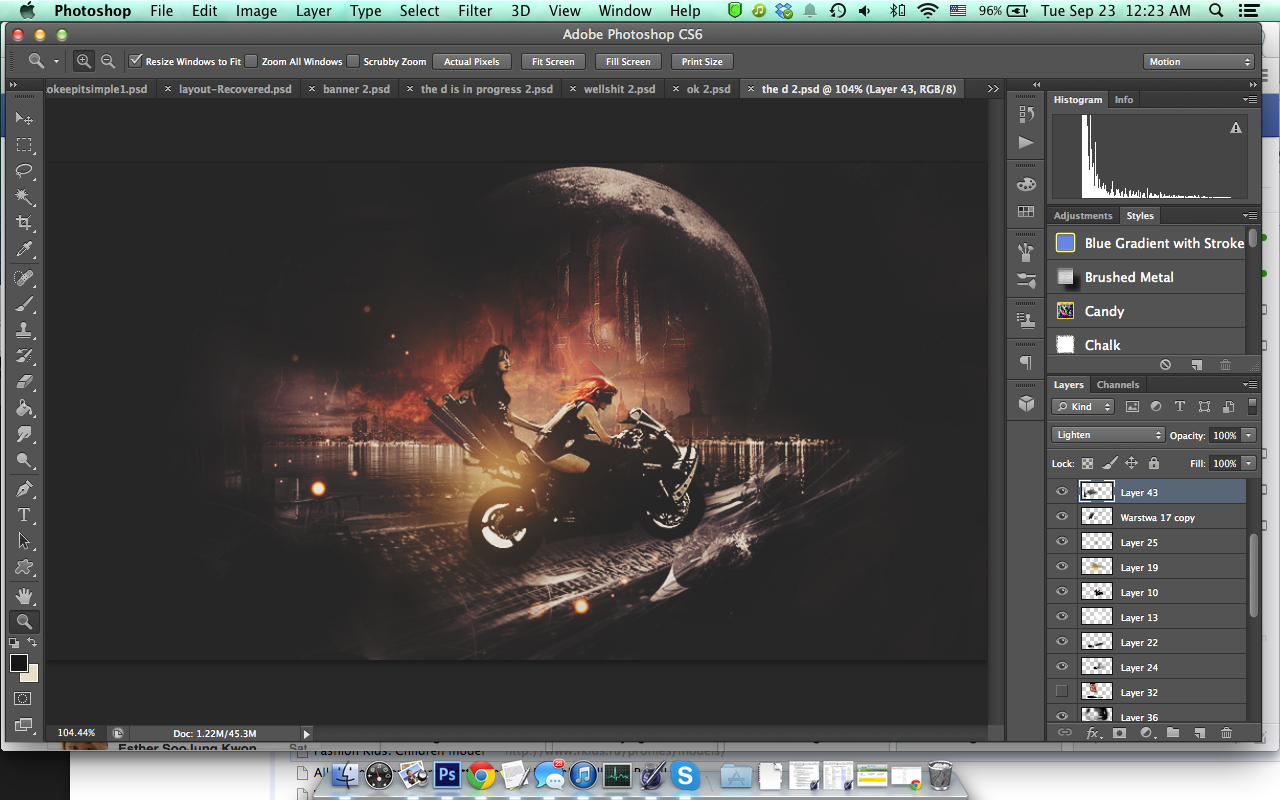Open Histogram panel flyout menu

(x=1250, y=100)
